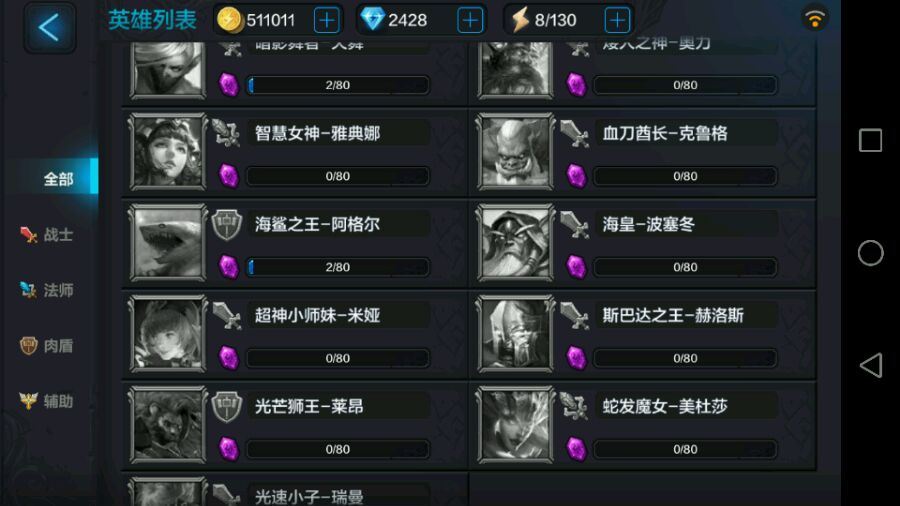The height and width of the screenshot is (506, 900).
Task: Tap Android home circle button
Action: (x=870, y=253)
